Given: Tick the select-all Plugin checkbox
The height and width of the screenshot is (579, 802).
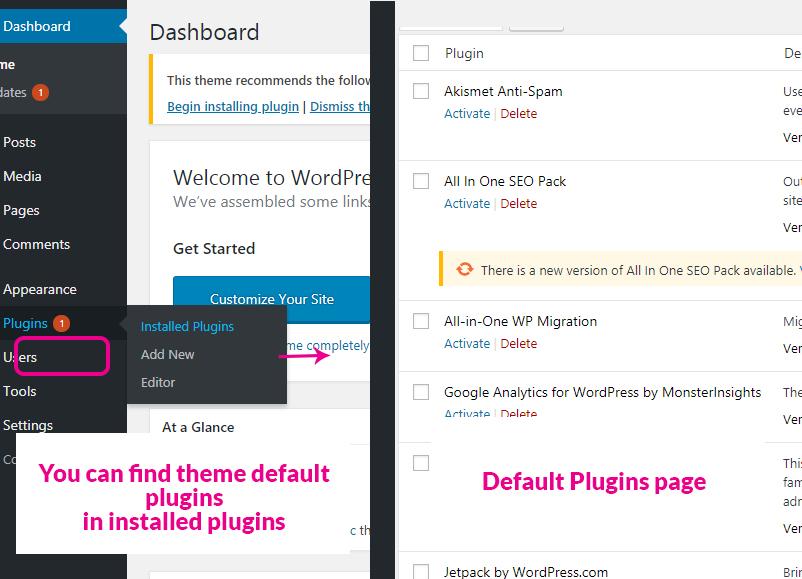Looking at the screenshot, I should click(x=421, y=53).
